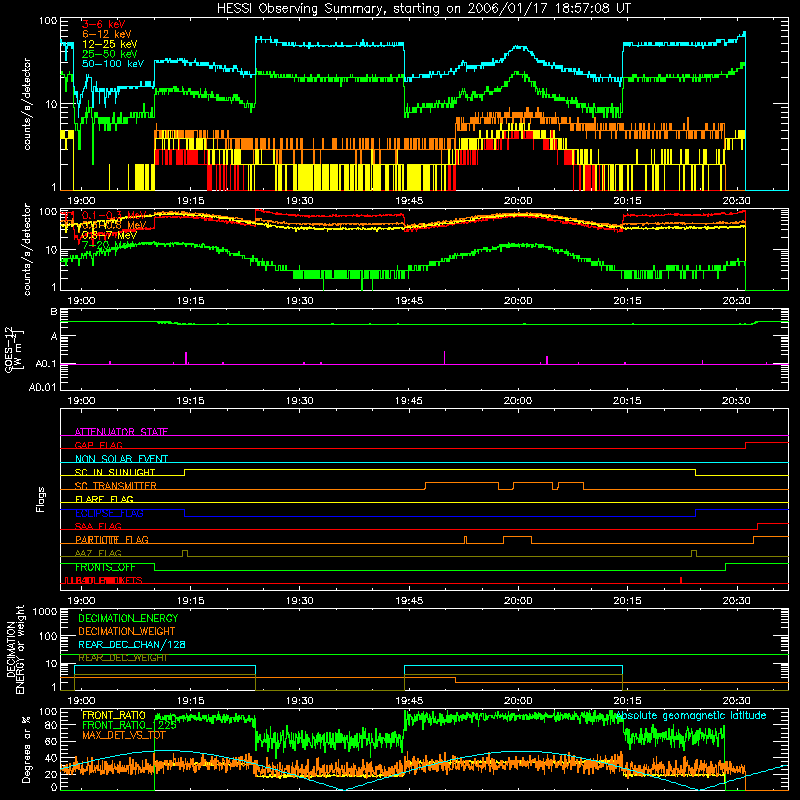Click the NON_SOLAR_EVENT flag label

[x=121, y=459]
